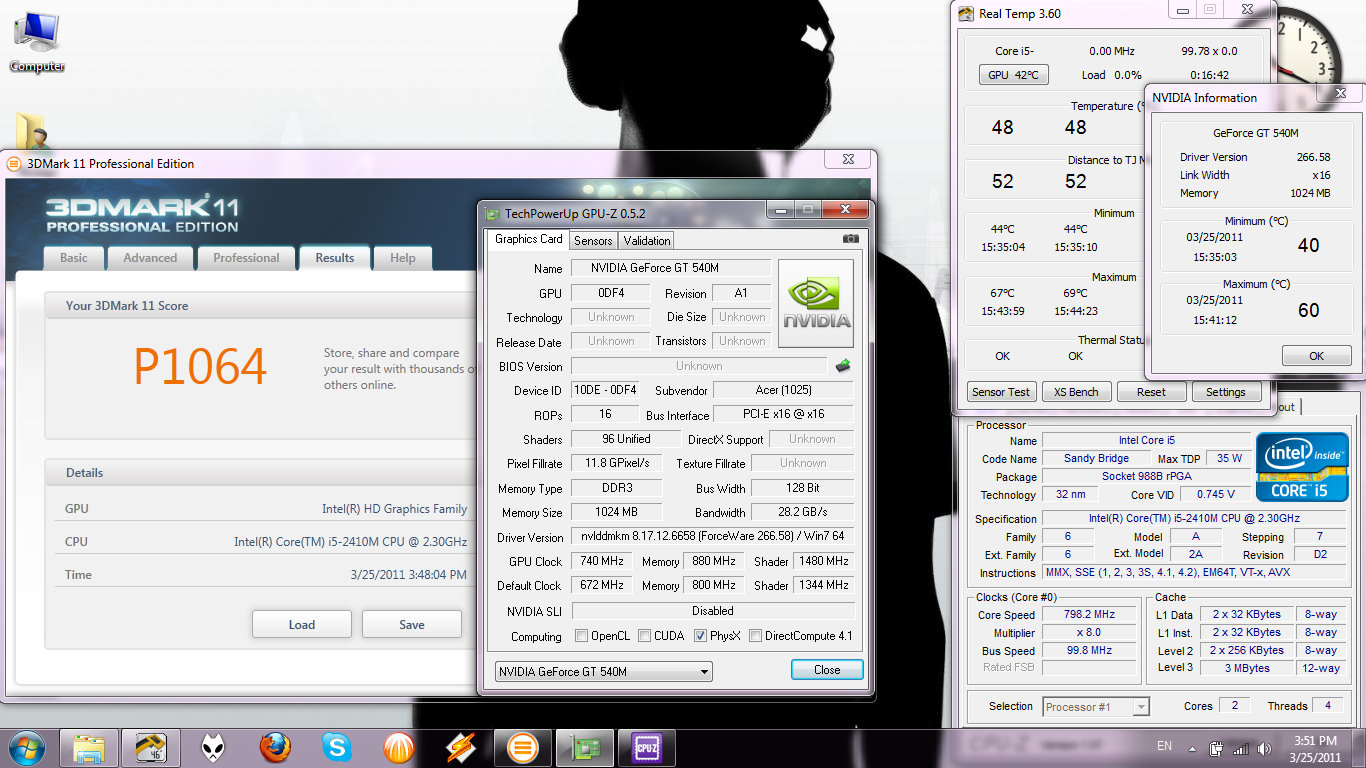Click the CPU-Z Specification field
Screen dimensions: 1366x768
point(1194,518)
